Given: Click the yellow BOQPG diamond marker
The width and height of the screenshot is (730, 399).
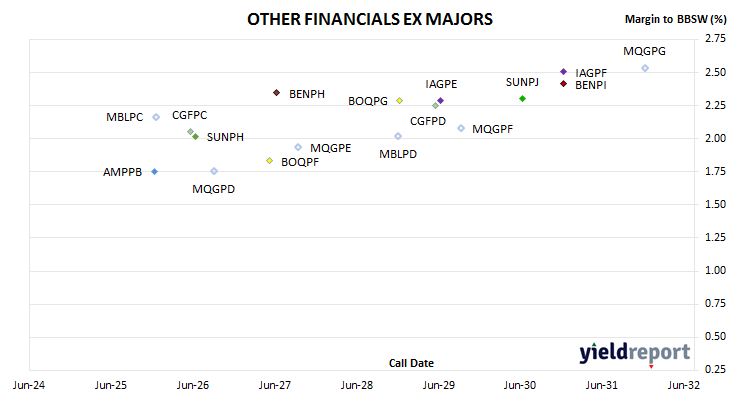Looking at the screenshot, I should click(399, 101).
